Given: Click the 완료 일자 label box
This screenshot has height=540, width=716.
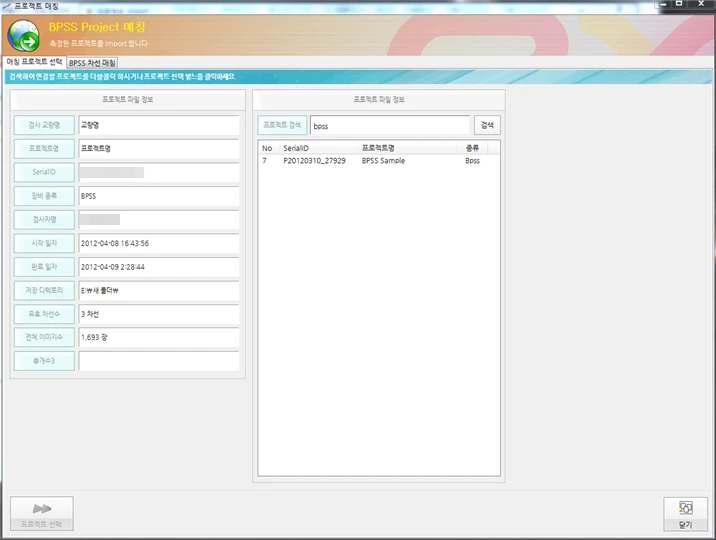Looking at the screenshot, I should point(44,267).
